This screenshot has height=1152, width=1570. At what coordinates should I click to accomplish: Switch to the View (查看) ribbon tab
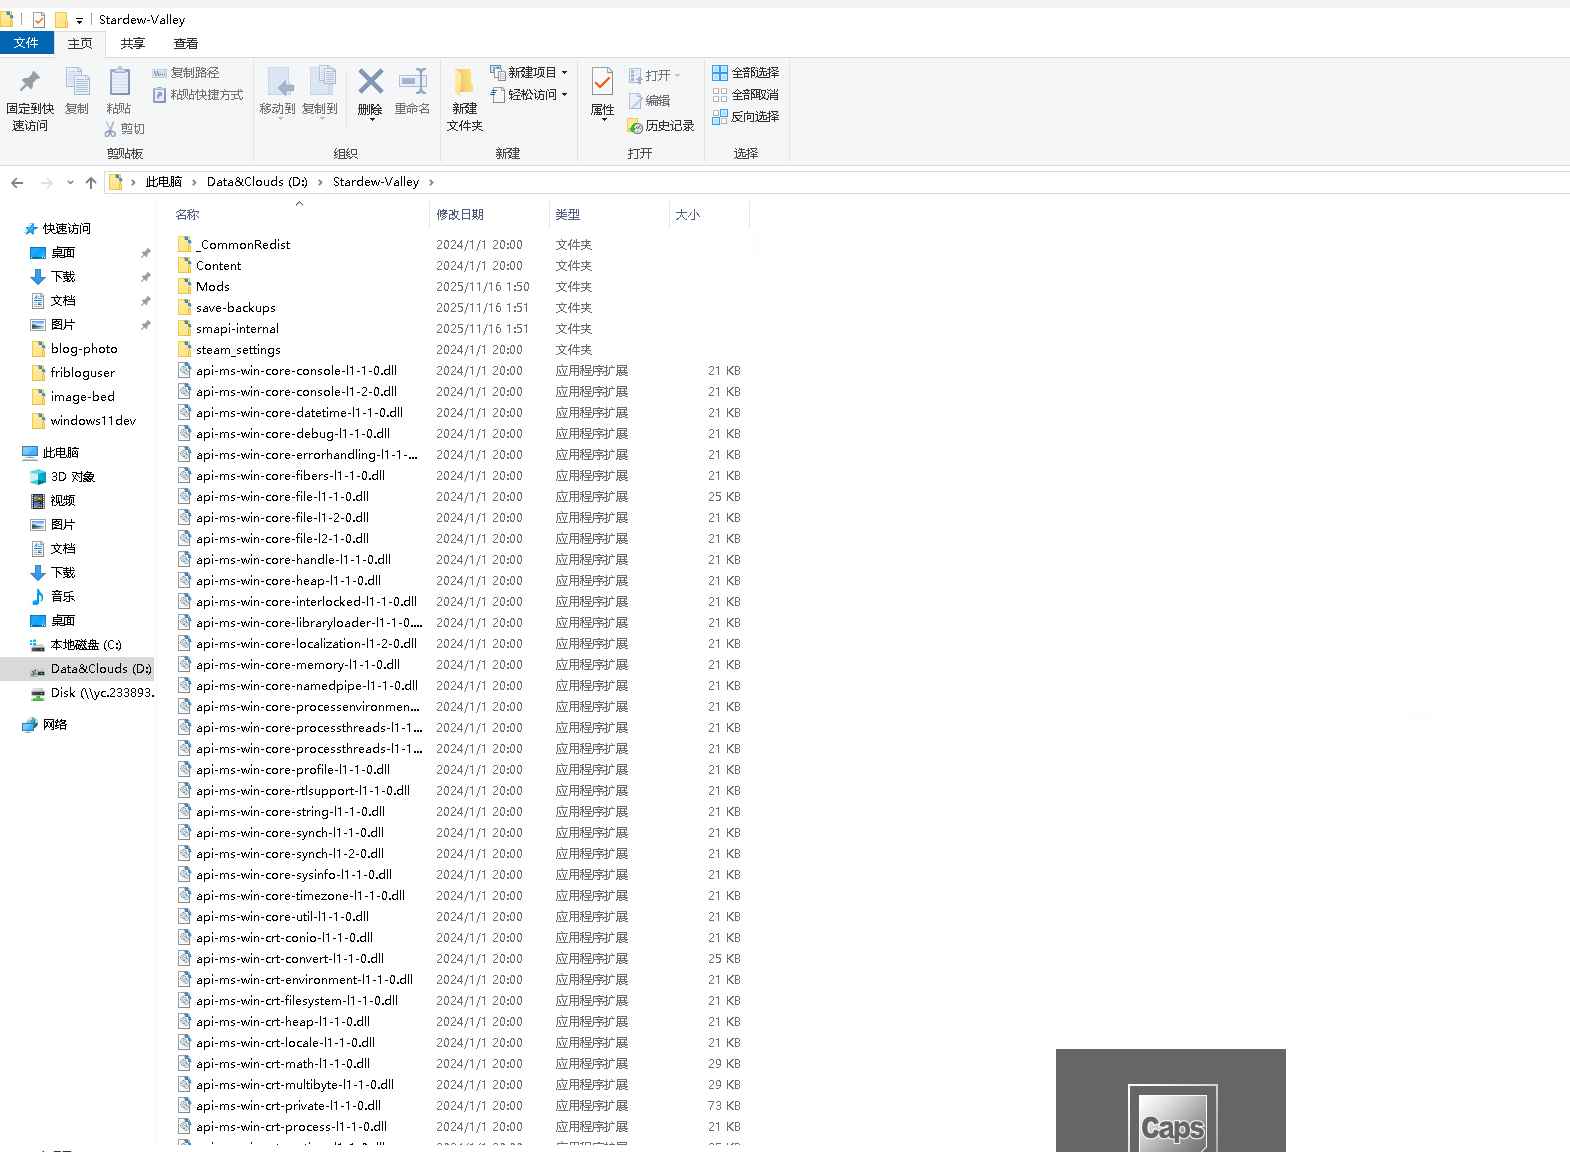pyautogui.click(x=185, y=44)
